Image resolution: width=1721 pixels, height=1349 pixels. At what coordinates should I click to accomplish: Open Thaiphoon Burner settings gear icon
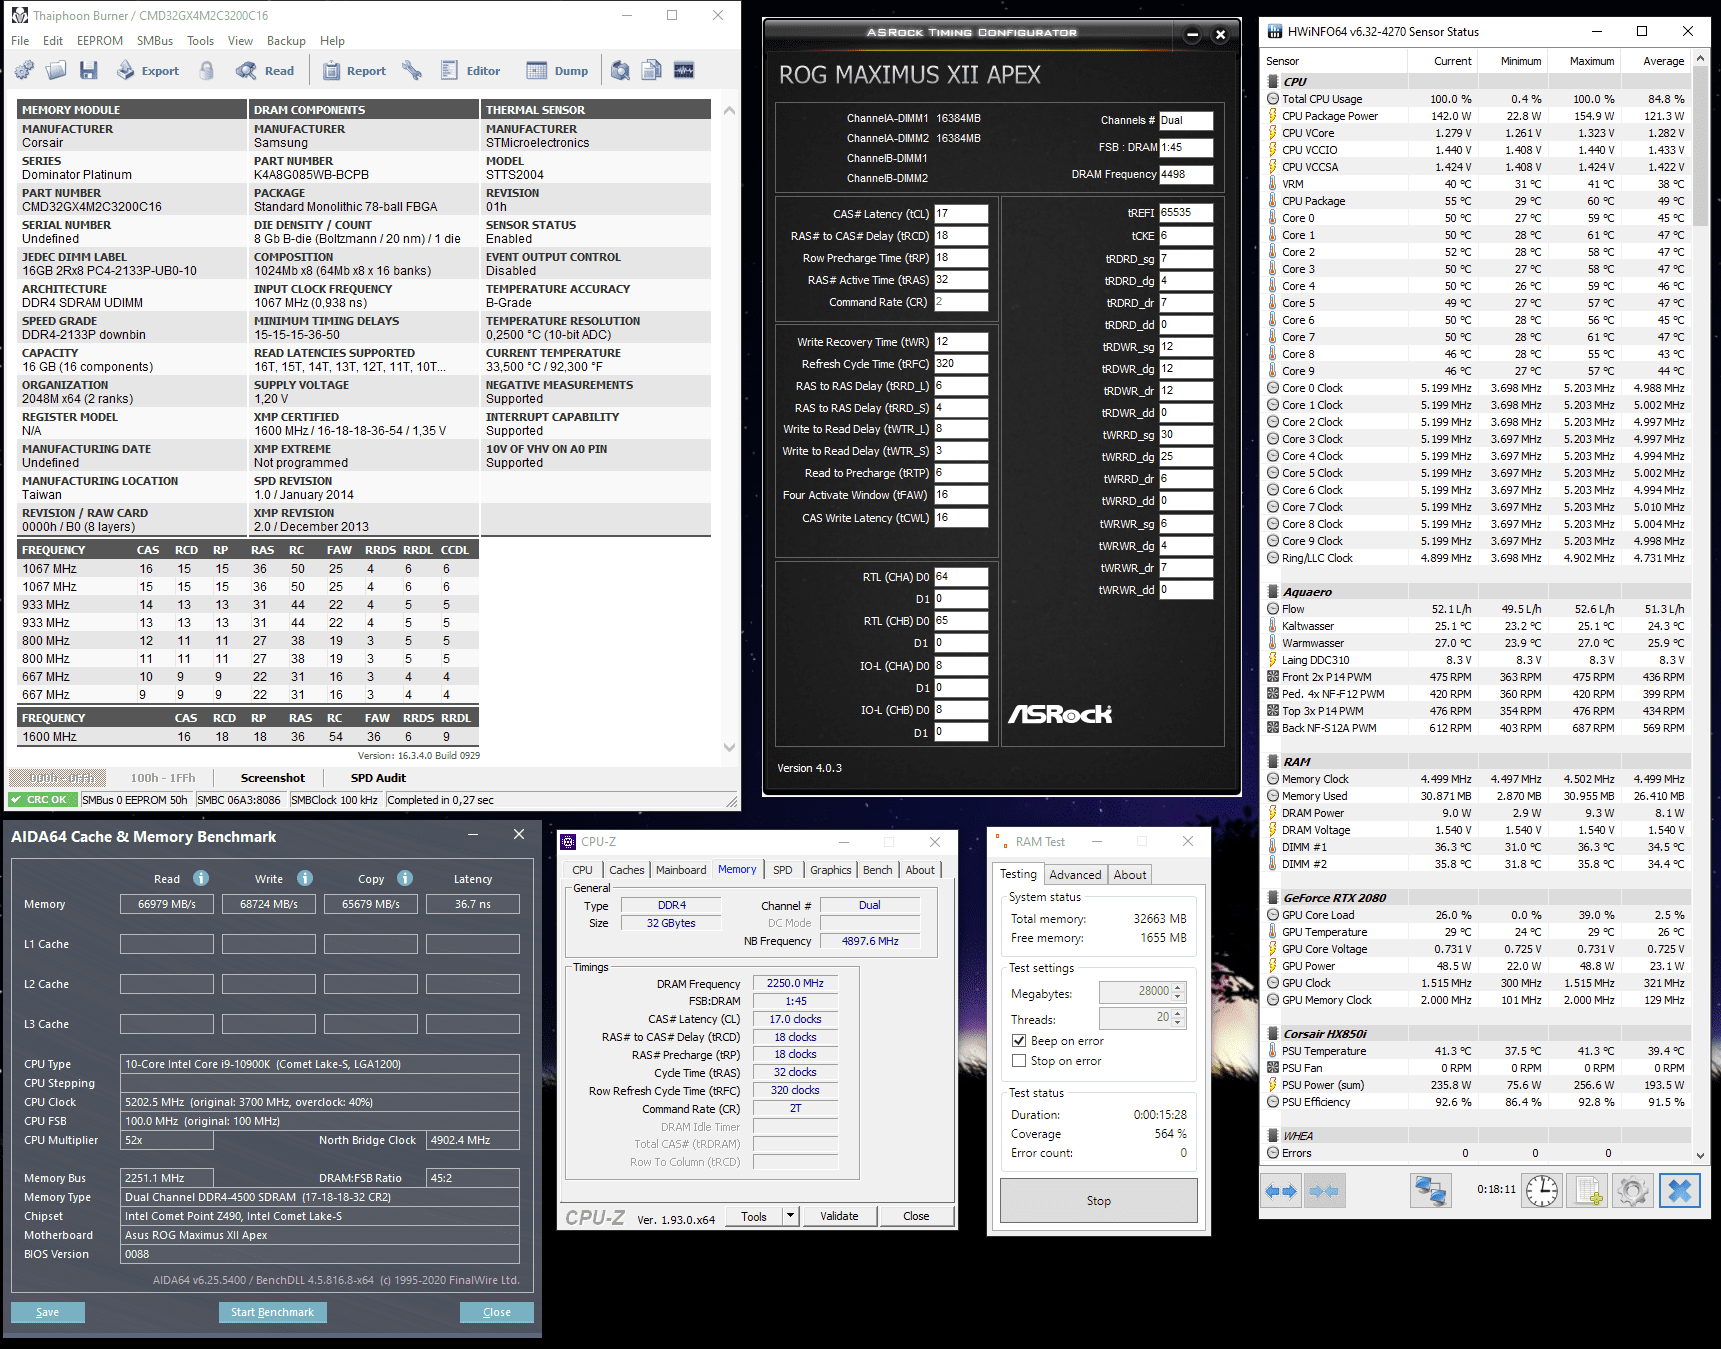(x=24, y=70)
